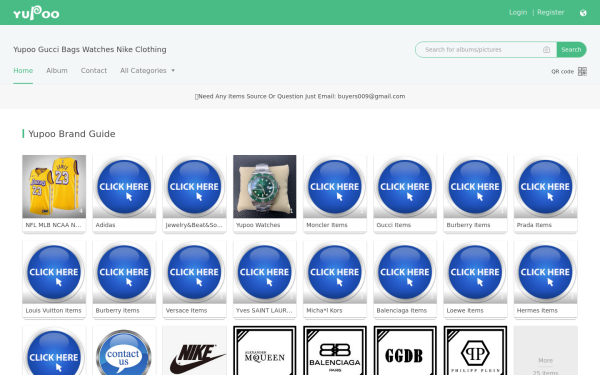Click the store title Yupoo Gucci Bags Watches
The image size is (600, 375).
click(x=90, y=49)
